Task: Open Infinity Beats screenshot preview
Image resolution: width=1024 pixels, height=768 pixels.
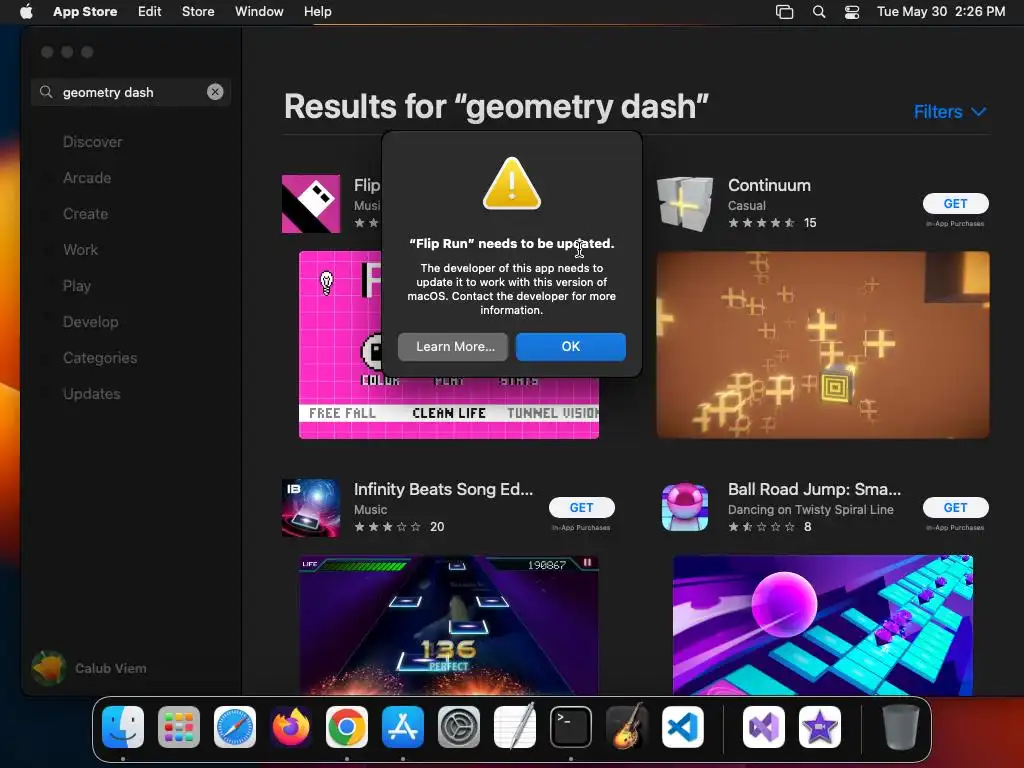Action: (x=449, y=625)
